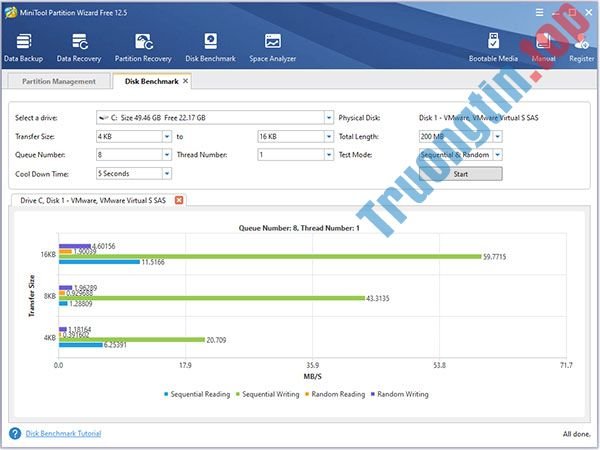Open the Data Backup tool

click(x=22, y=46)
